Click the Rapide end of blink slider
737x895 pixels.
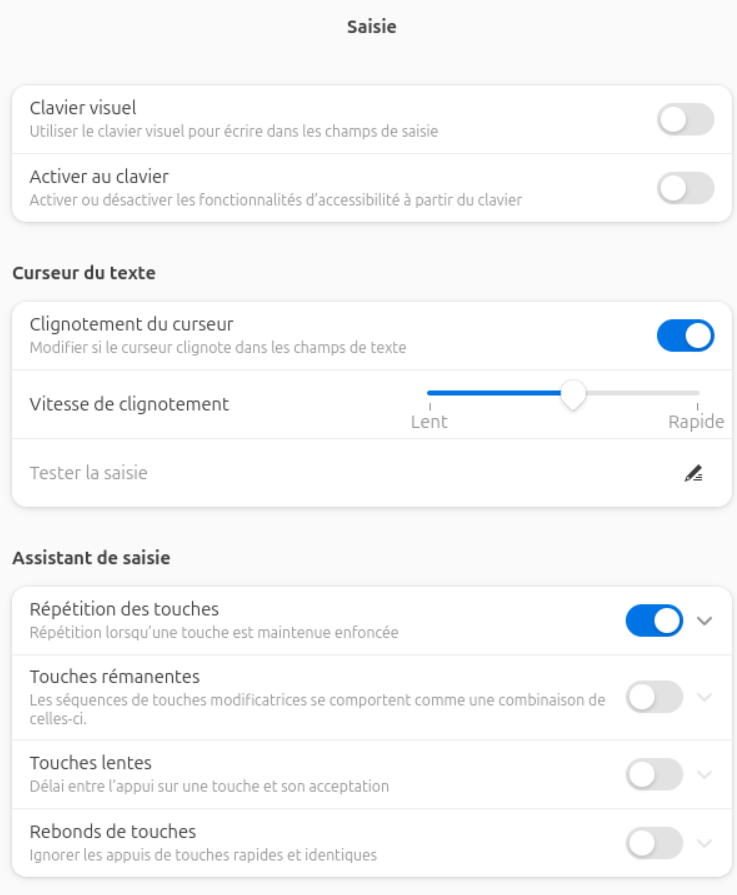(698, 393)
